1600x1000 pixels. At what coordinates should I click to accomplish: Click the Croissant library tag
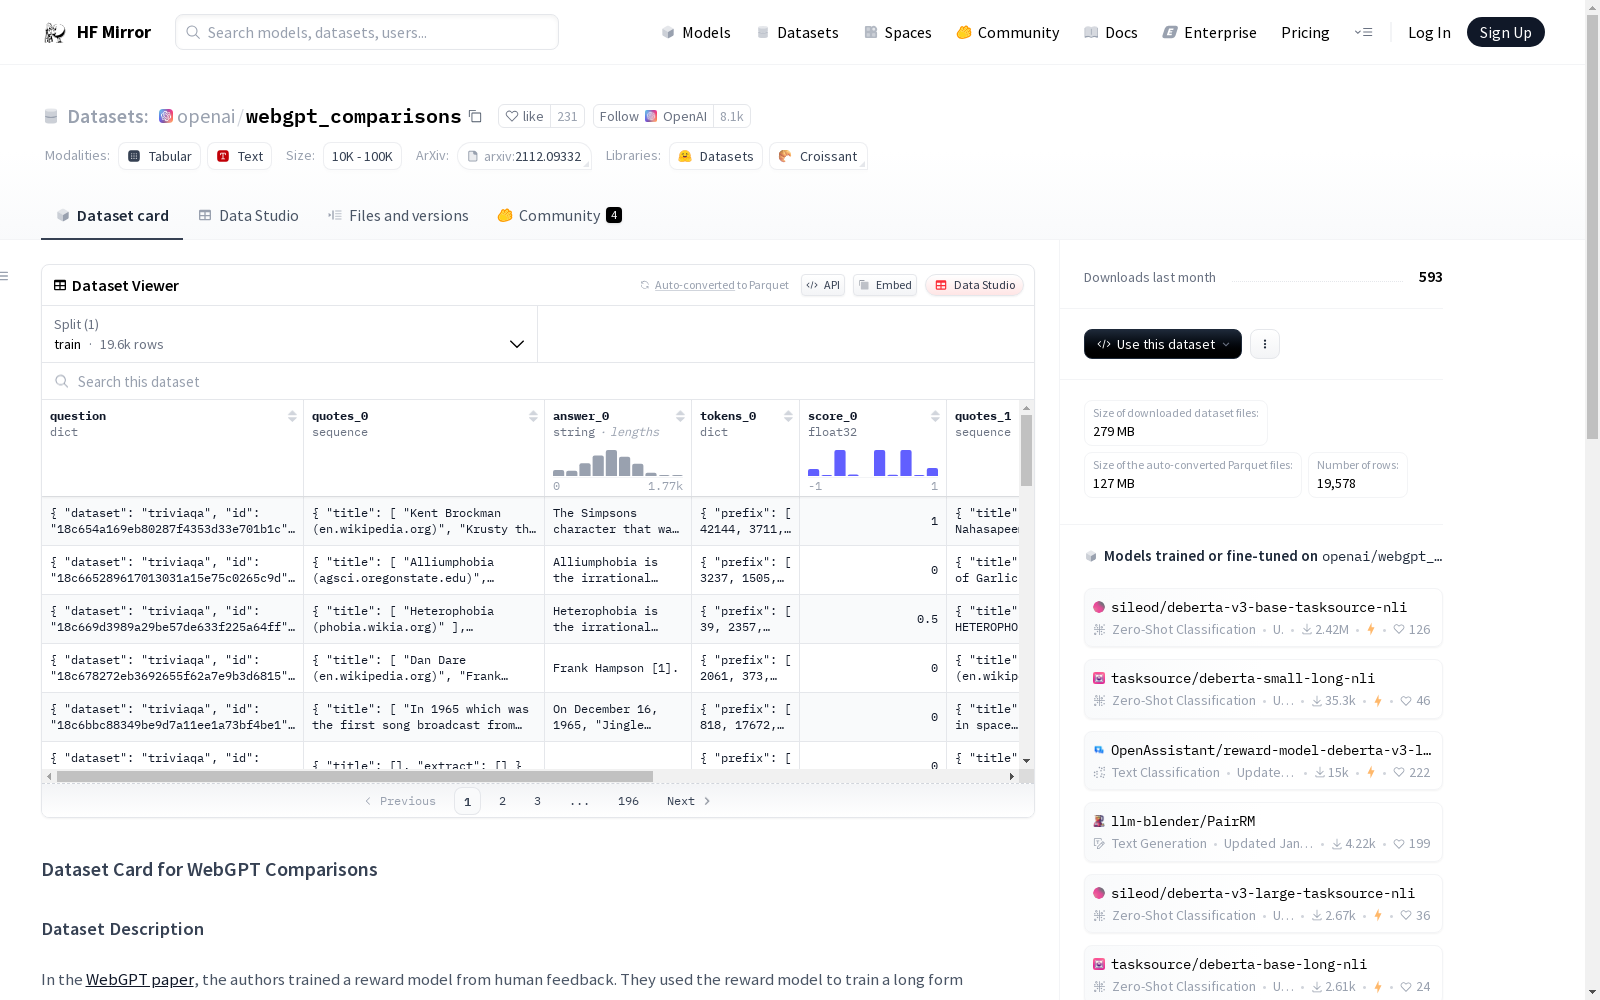[818, 156]
